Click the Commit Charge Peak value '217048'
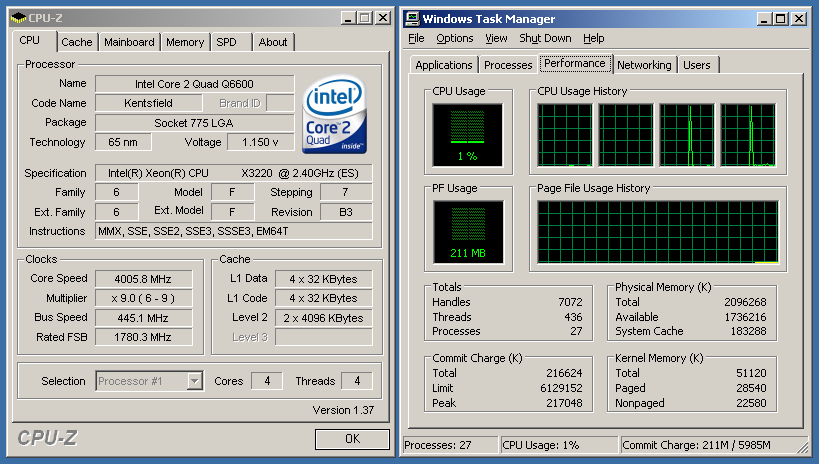The height and width of the screenshot is (464, 819). coord(565,403)
